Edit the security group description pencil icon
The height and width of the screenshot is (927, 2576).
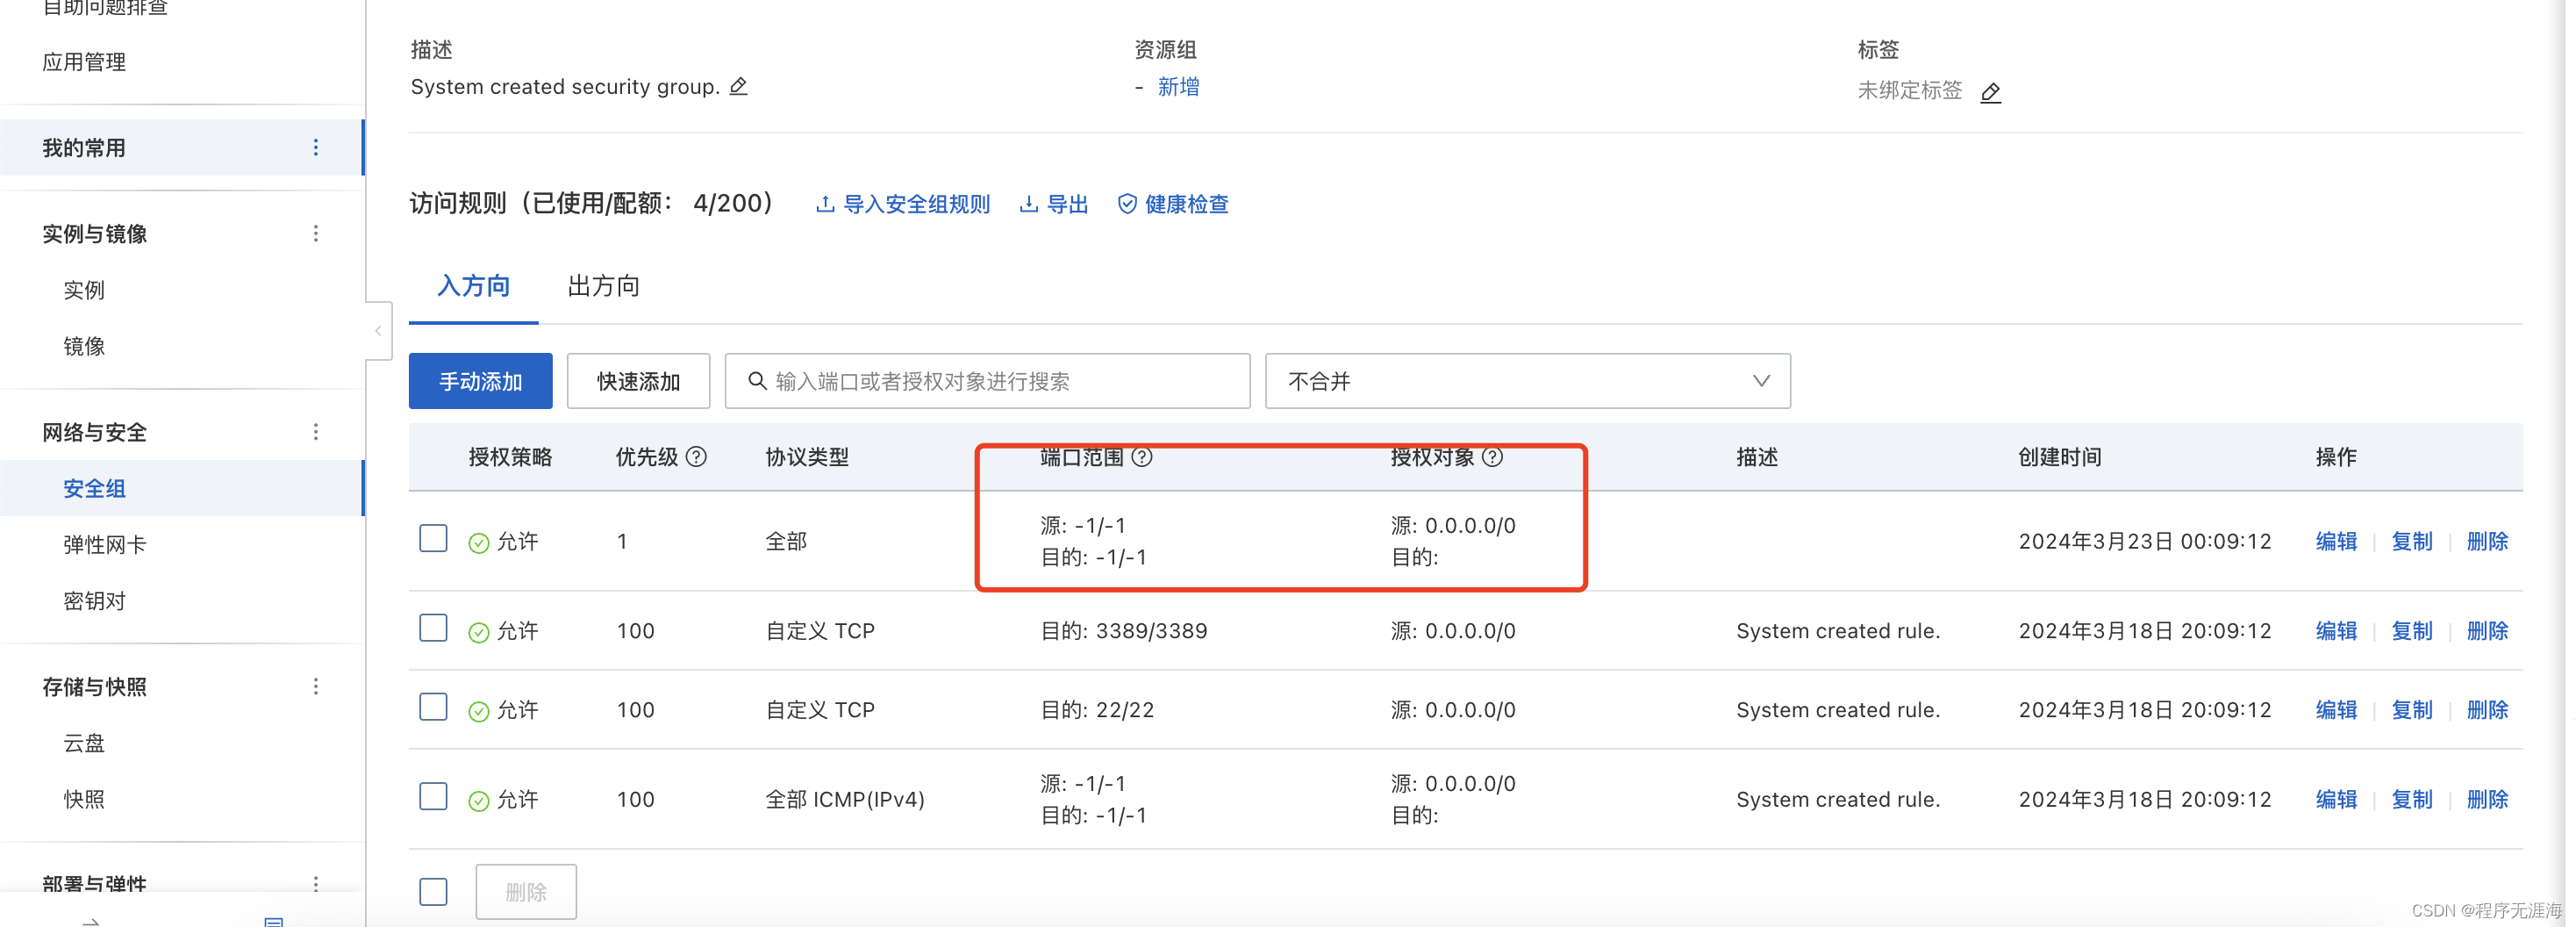tap(738, 86)
